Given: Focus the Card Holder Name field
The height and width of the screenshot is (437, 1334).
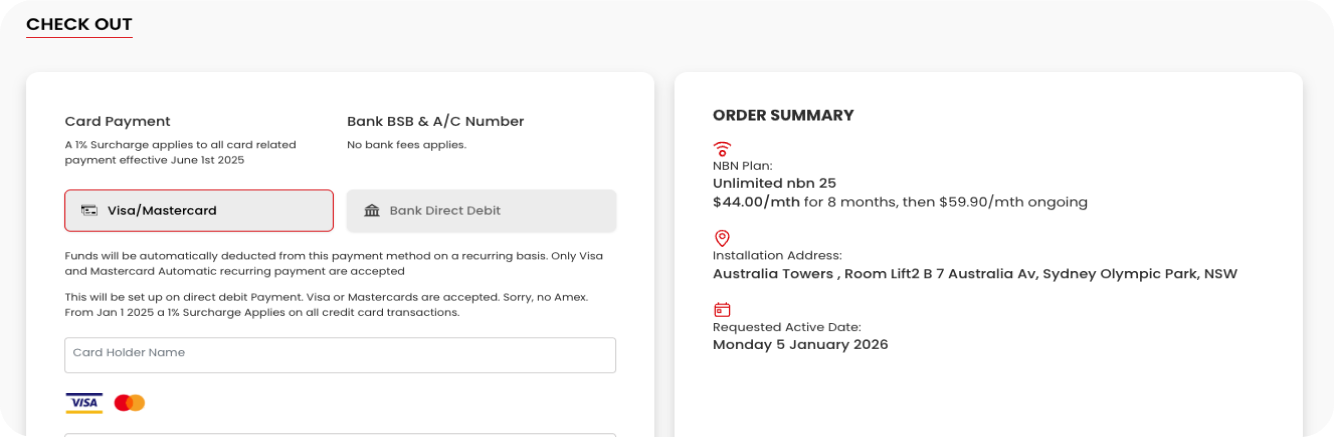Looking at the screenshot, I should 340,355.
